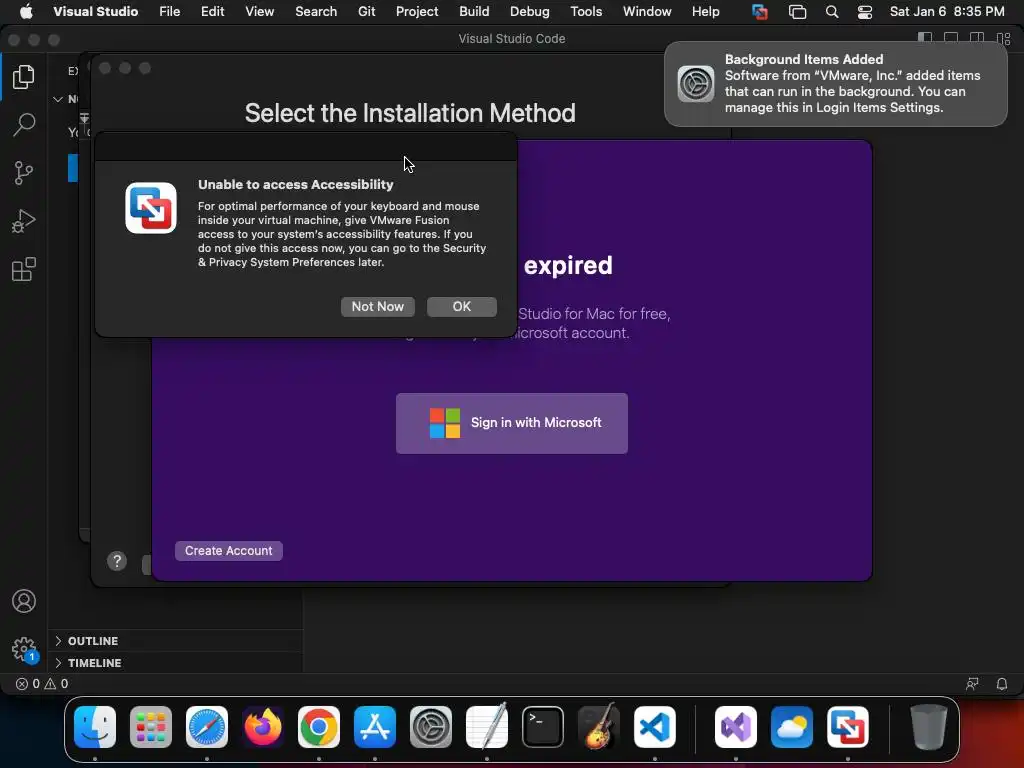Image resolution: width=1024 pixels, height=768 pixels.
Task: Launch Google Chrome from the Dock
Action: 319,727
